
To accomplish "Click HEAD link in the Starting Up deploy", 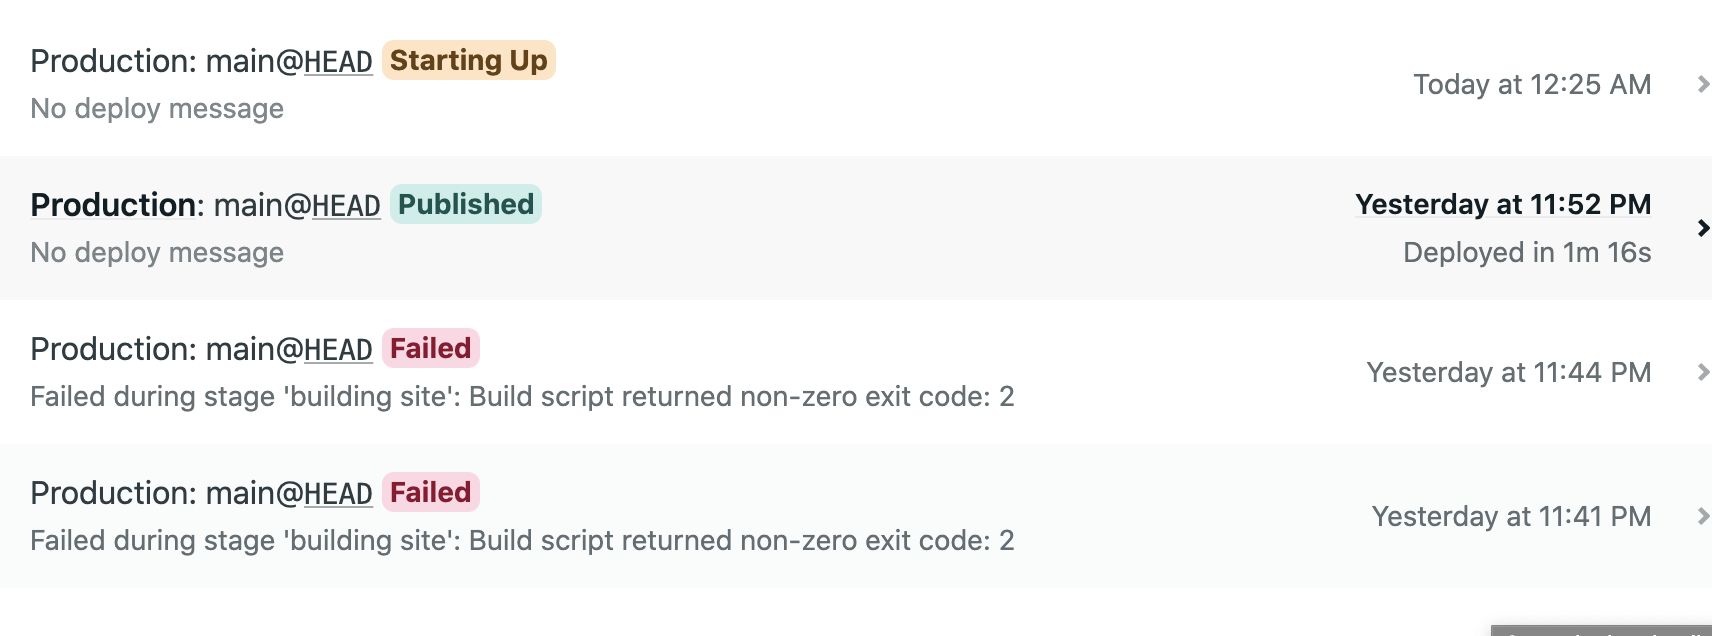I will pos(338,62).
